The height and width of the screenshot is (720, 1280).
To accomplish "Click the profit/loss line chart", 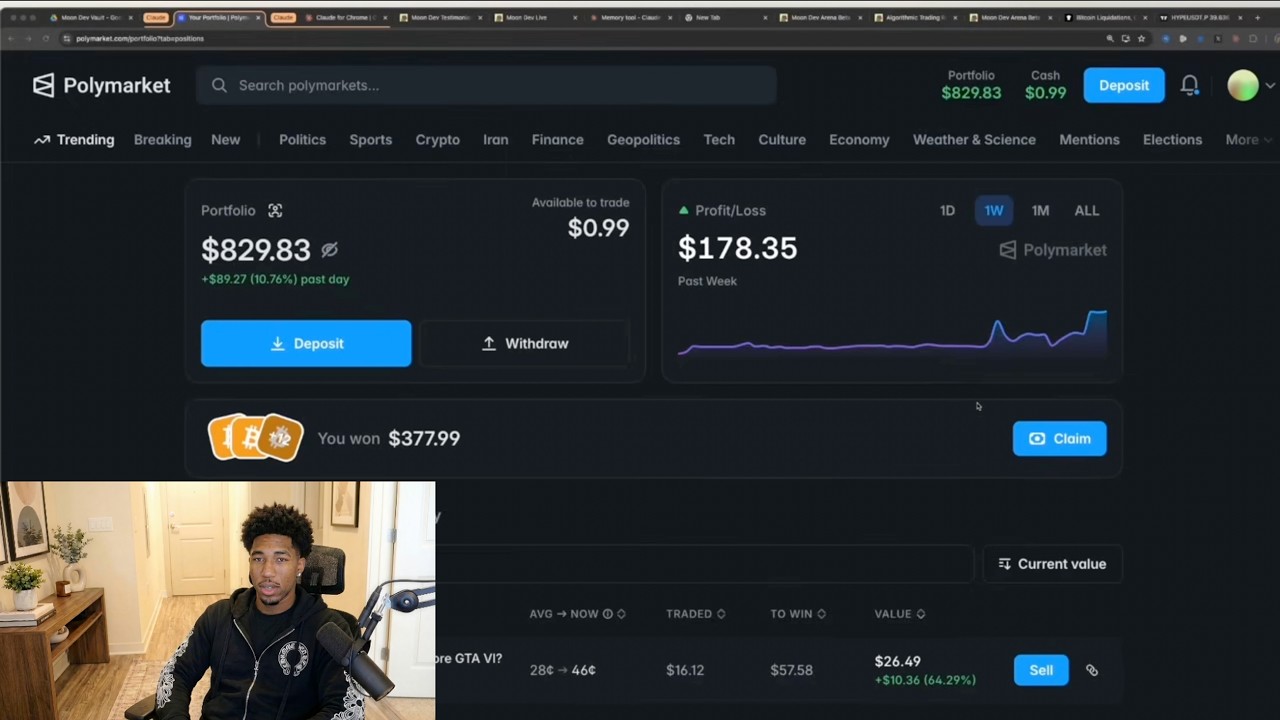I will coord(892,335).
